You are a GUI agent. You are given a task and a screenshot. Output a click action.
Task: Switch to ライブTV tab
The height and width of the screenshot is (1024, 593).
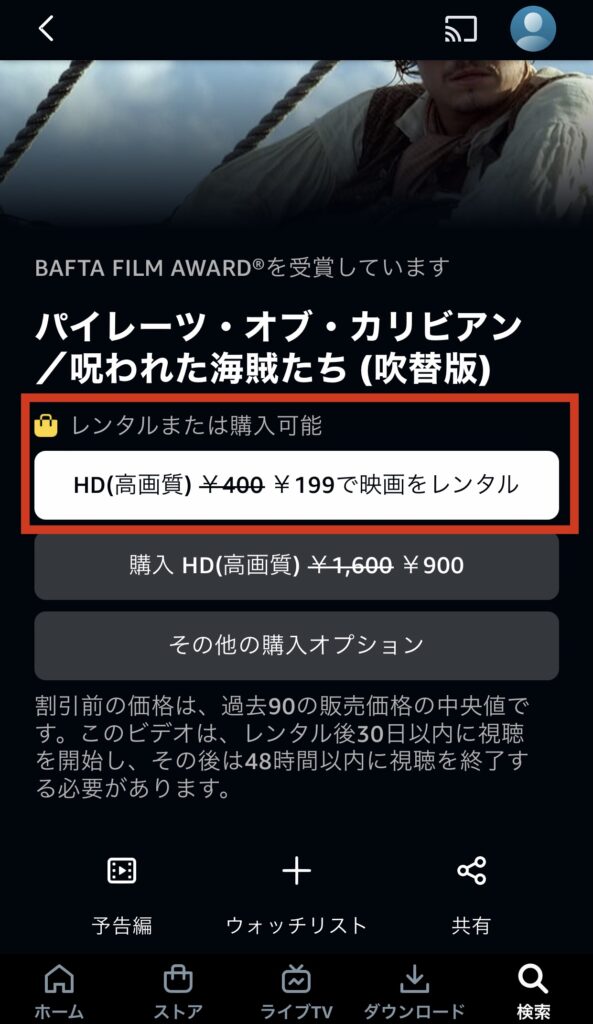296,991
